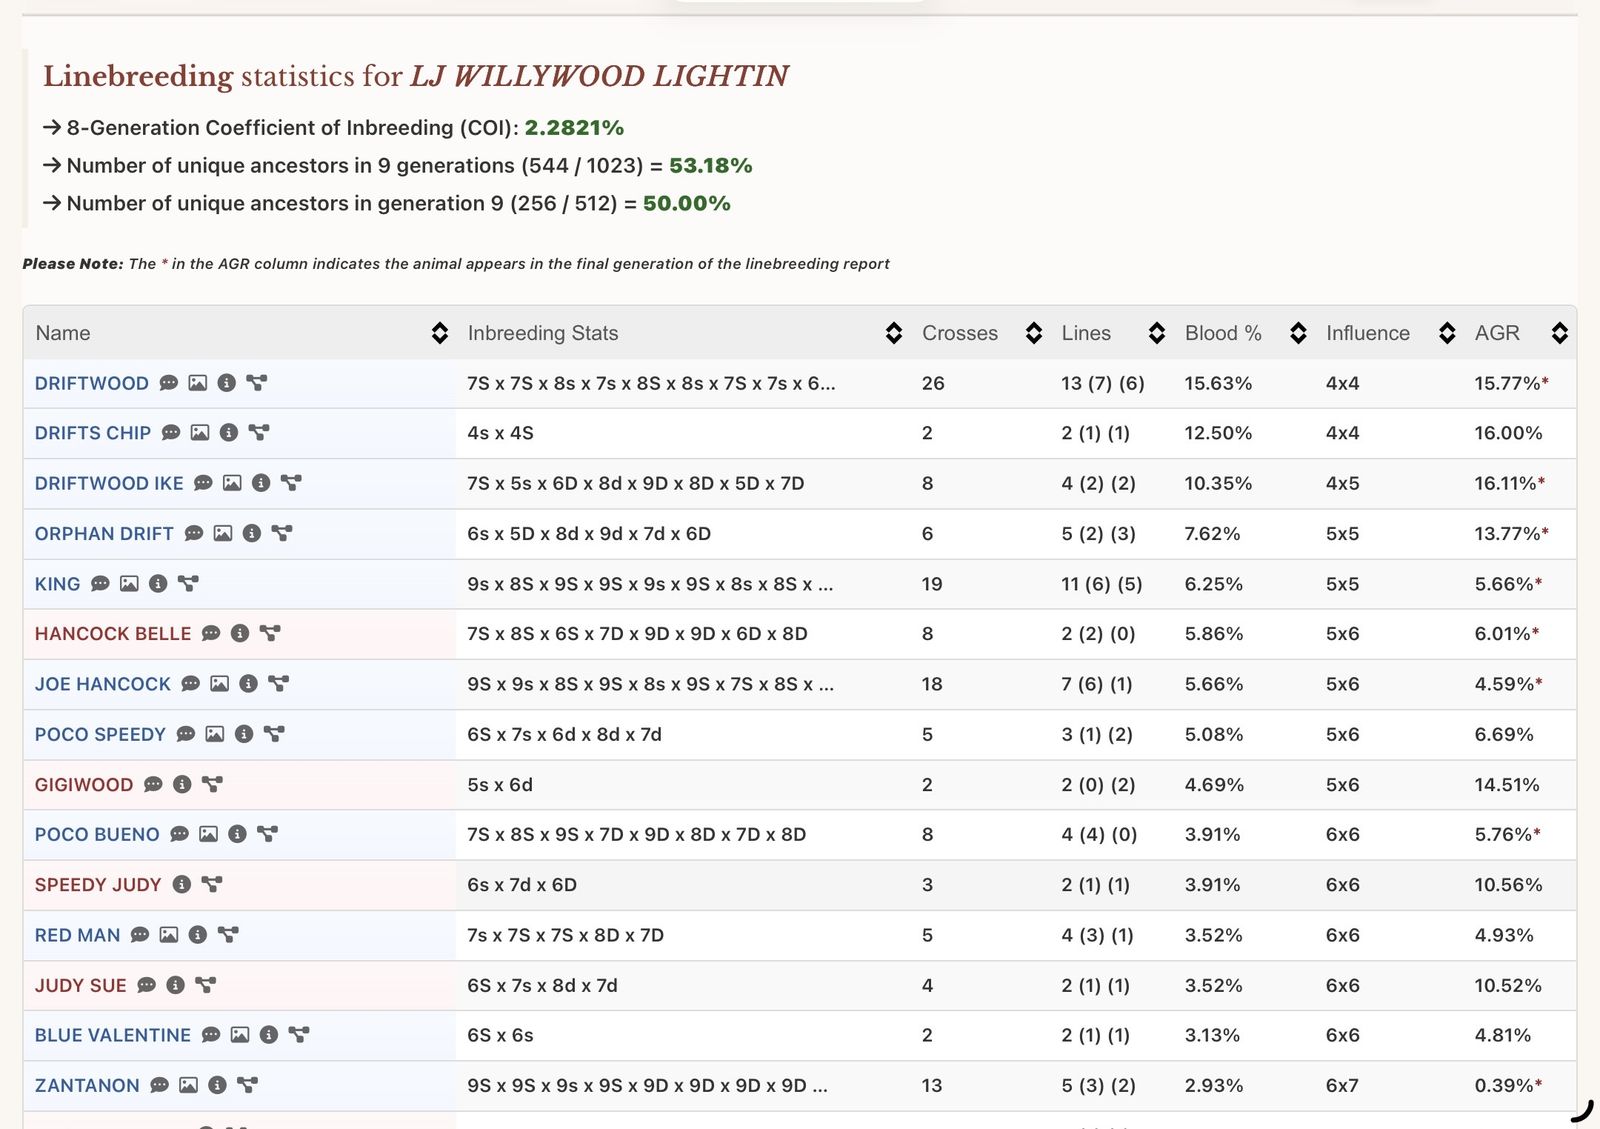Screen dimensions: 1600x1129
Task: Open the info icon beside DRIFTWOOD IKE
Action: (261, 483)
